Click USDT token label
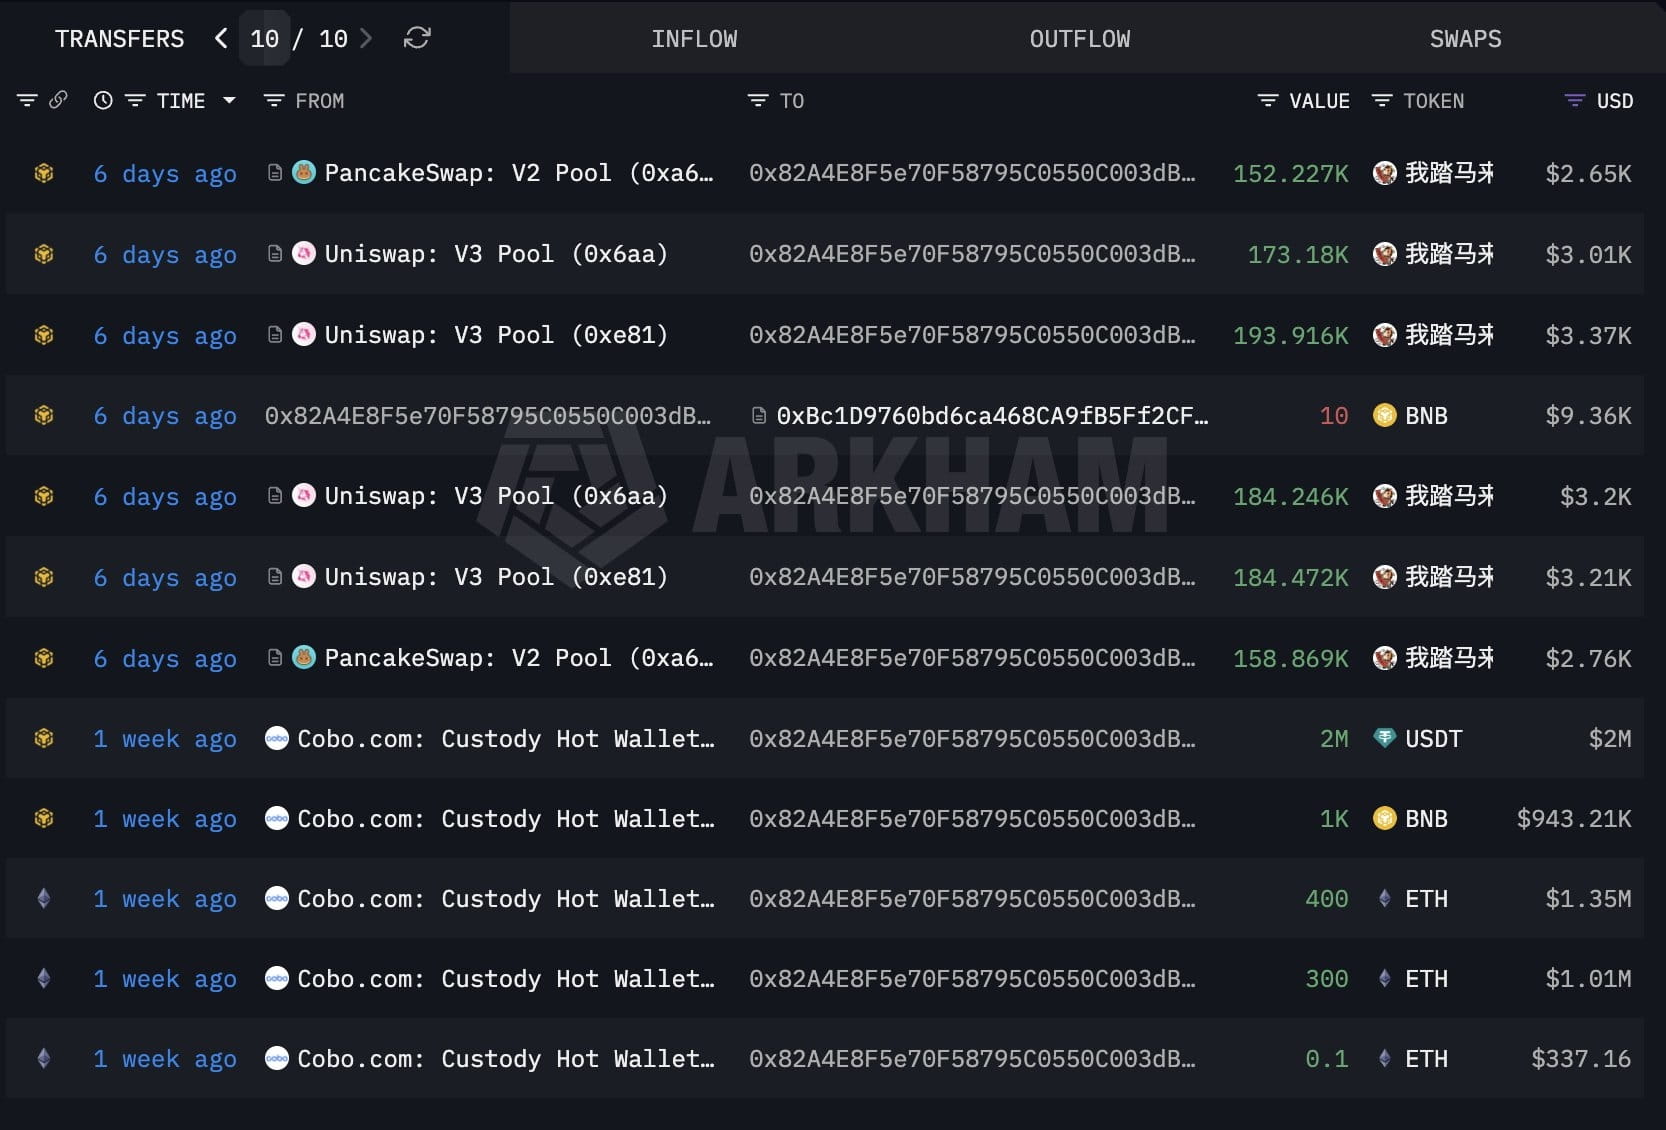 [1433, 739]
